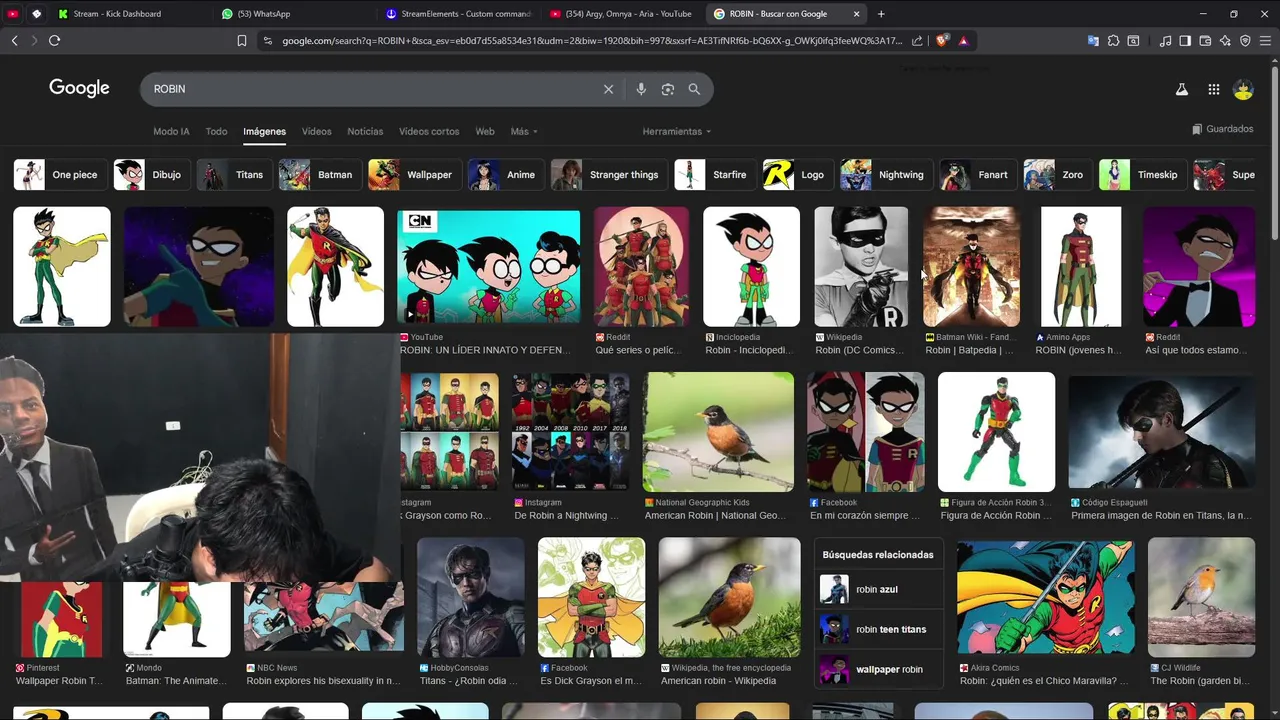The image size is (1280, 720).
Task: Open Search Labs flask icon
Action: [1181, 89]
